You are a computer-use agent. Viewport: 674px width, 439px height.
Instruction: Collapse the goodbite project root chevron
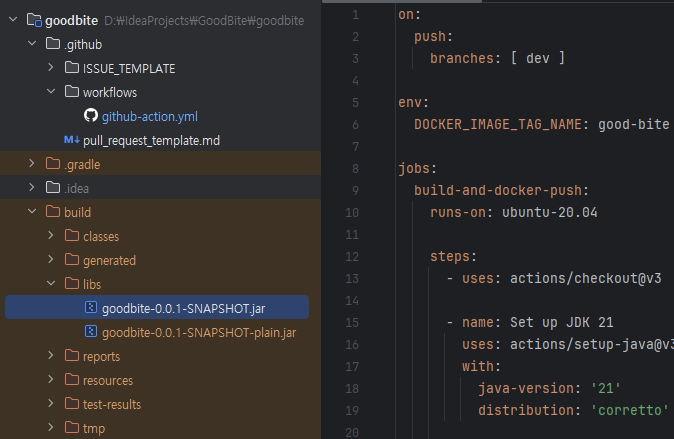click(13, 19)
